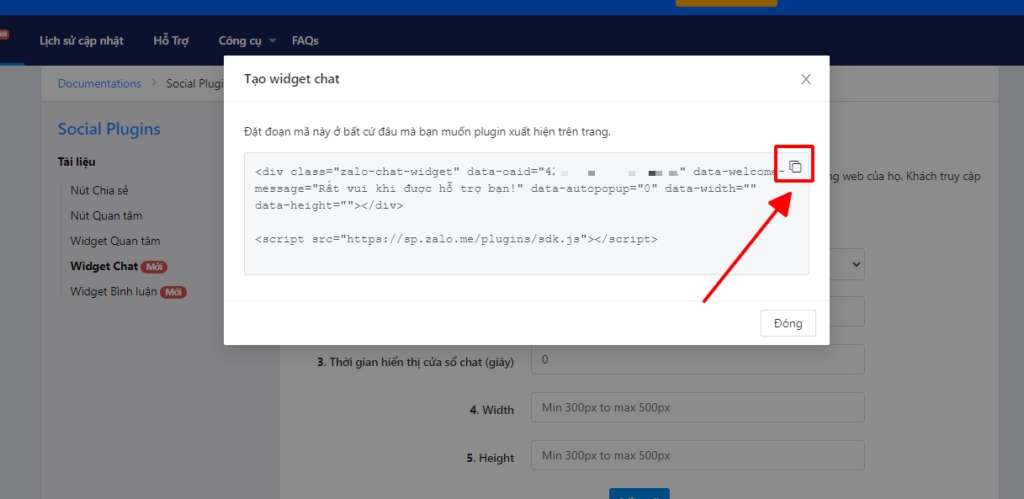Click the chat window display time field
The image size is (1024, 499).
click(697, 360)
